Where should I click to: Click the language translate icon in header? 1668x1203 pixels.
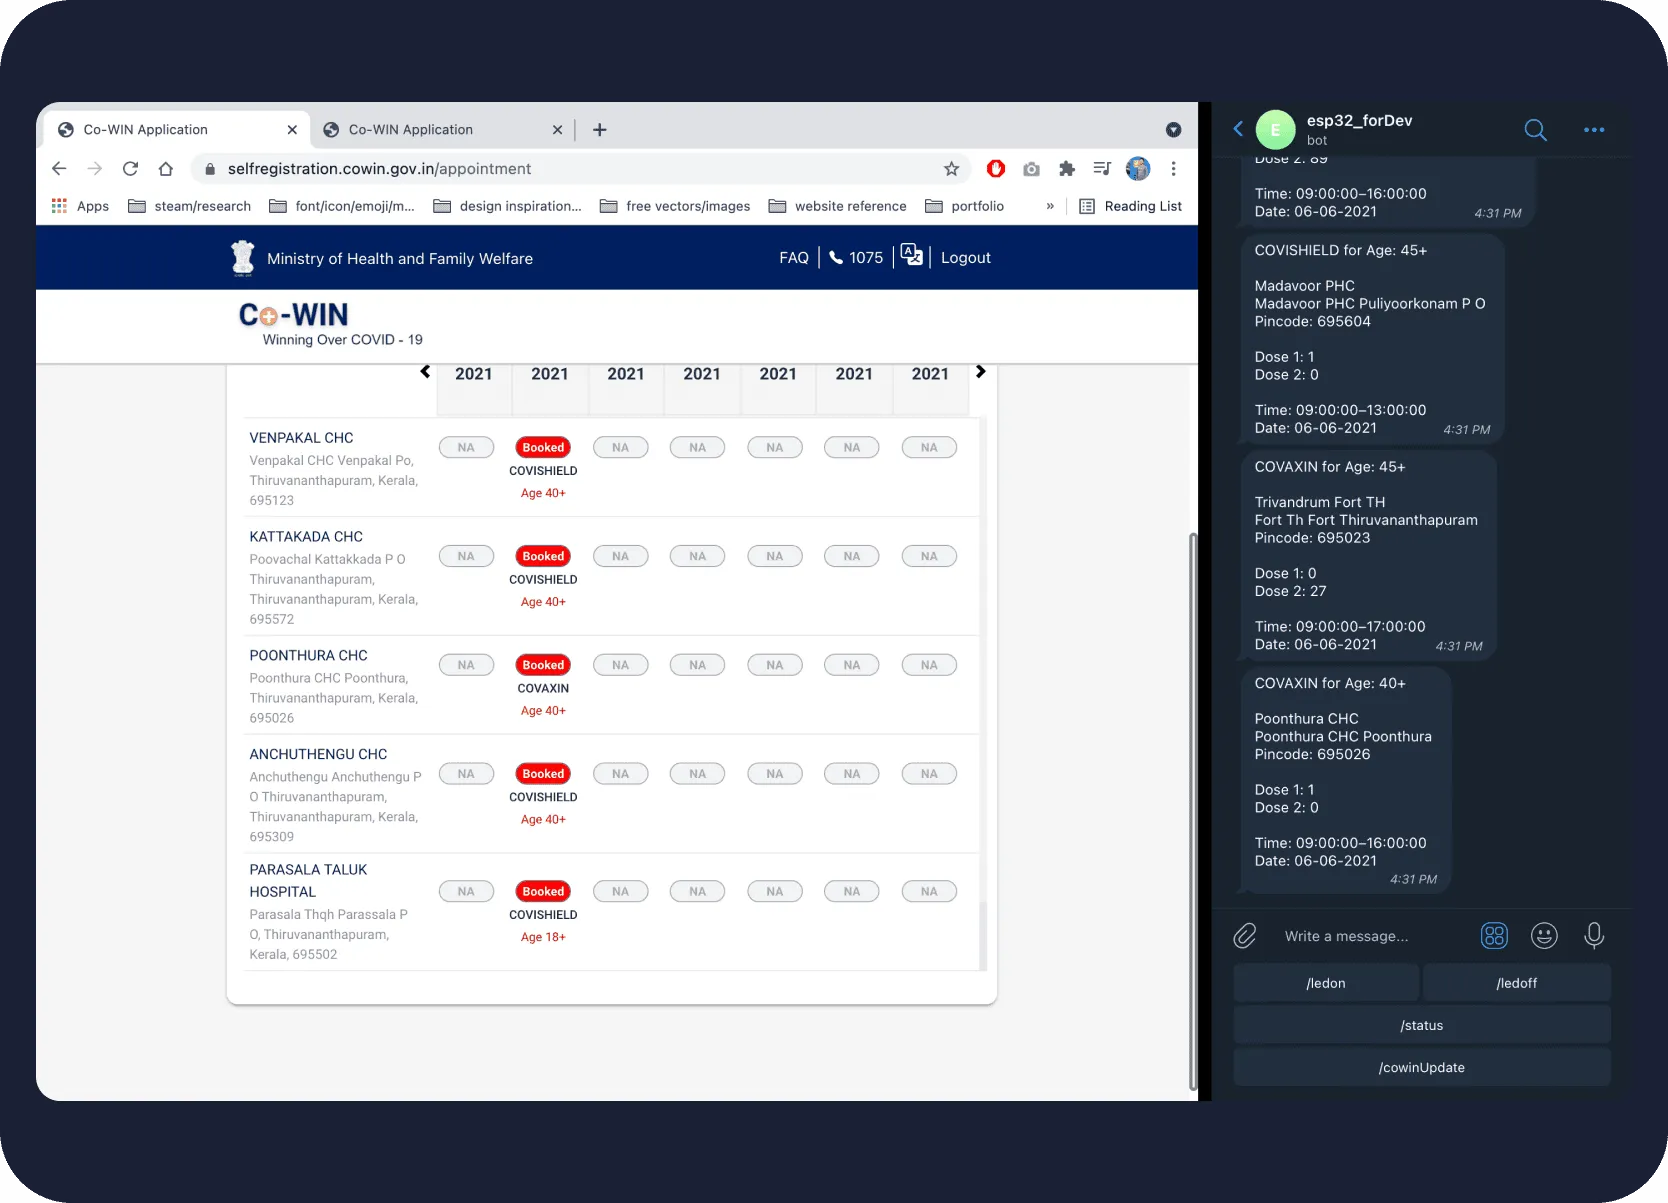[911, 256]
